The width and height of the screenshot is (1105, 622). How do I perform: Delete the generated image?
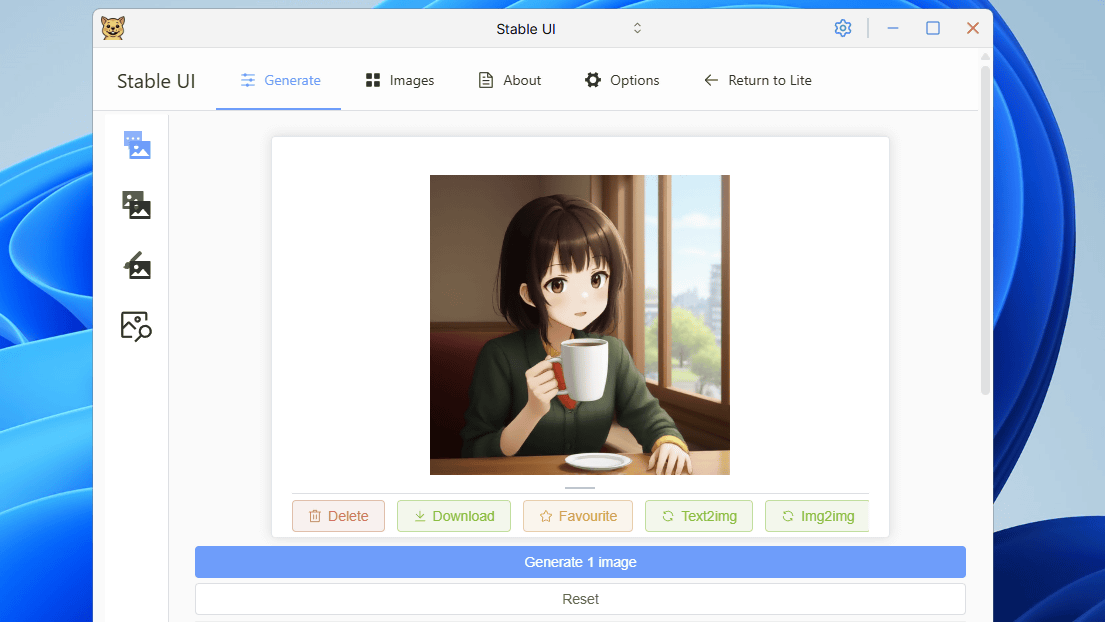(338, 516)
